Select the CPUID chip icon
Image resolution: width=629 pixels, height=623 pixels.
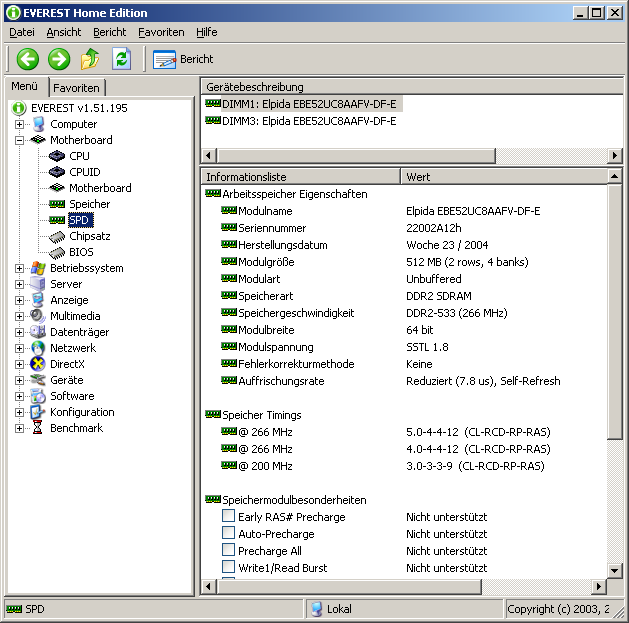(x=57, y=172)
